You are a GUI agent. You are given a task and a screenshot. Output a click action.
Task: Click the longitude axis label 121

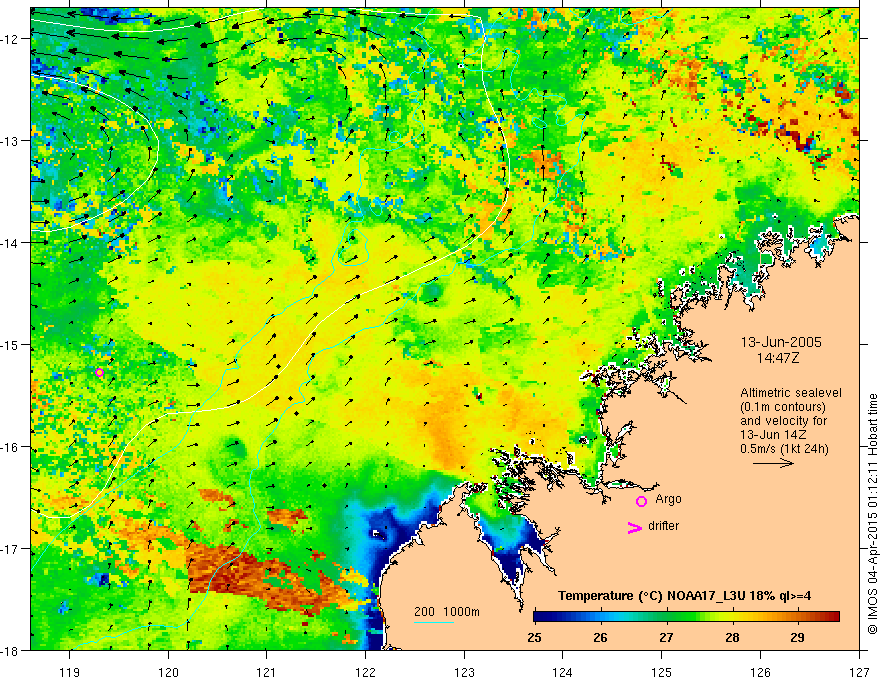tap(267, 672)
